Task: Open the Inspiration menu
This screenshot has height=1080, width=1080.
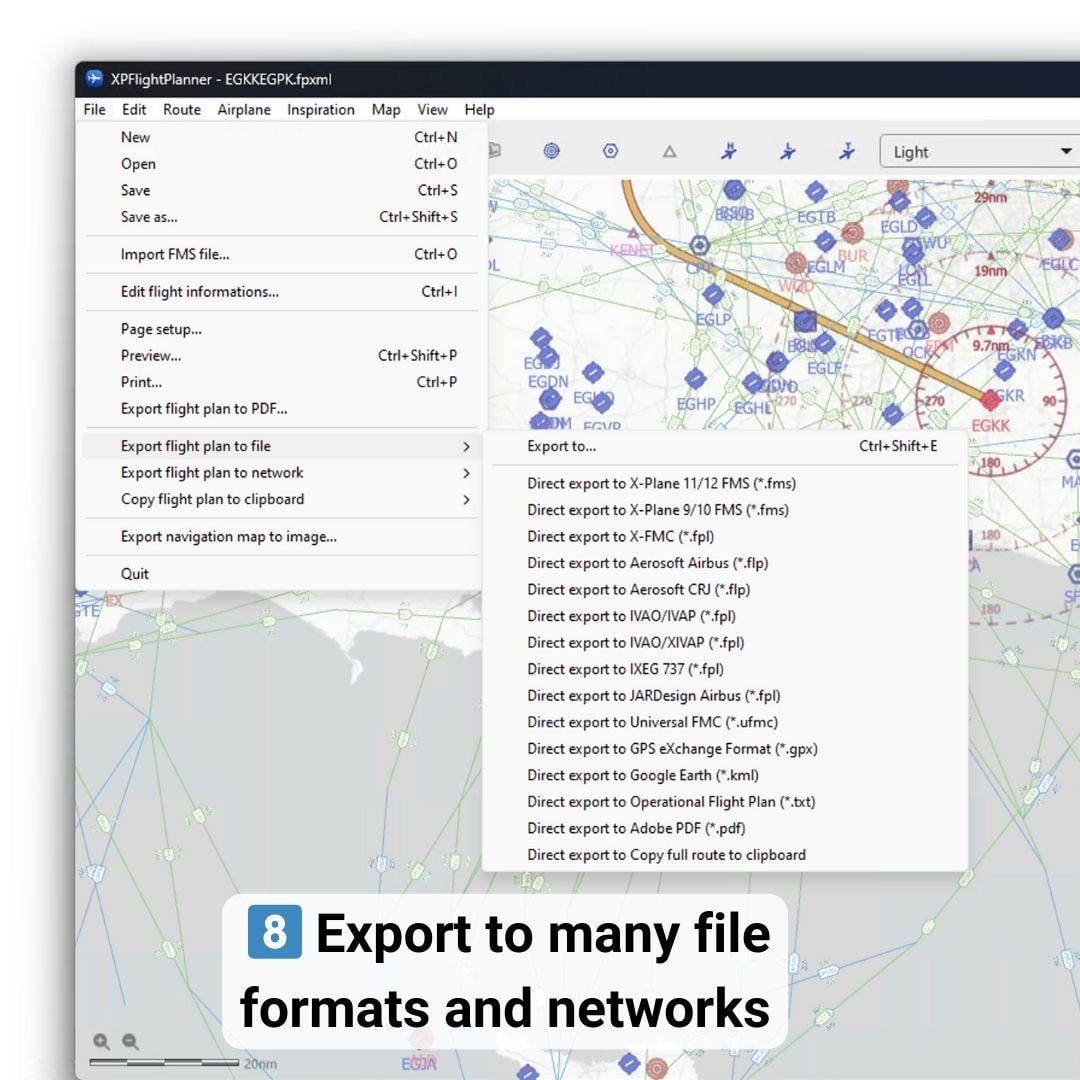Action: coord(321,110)
